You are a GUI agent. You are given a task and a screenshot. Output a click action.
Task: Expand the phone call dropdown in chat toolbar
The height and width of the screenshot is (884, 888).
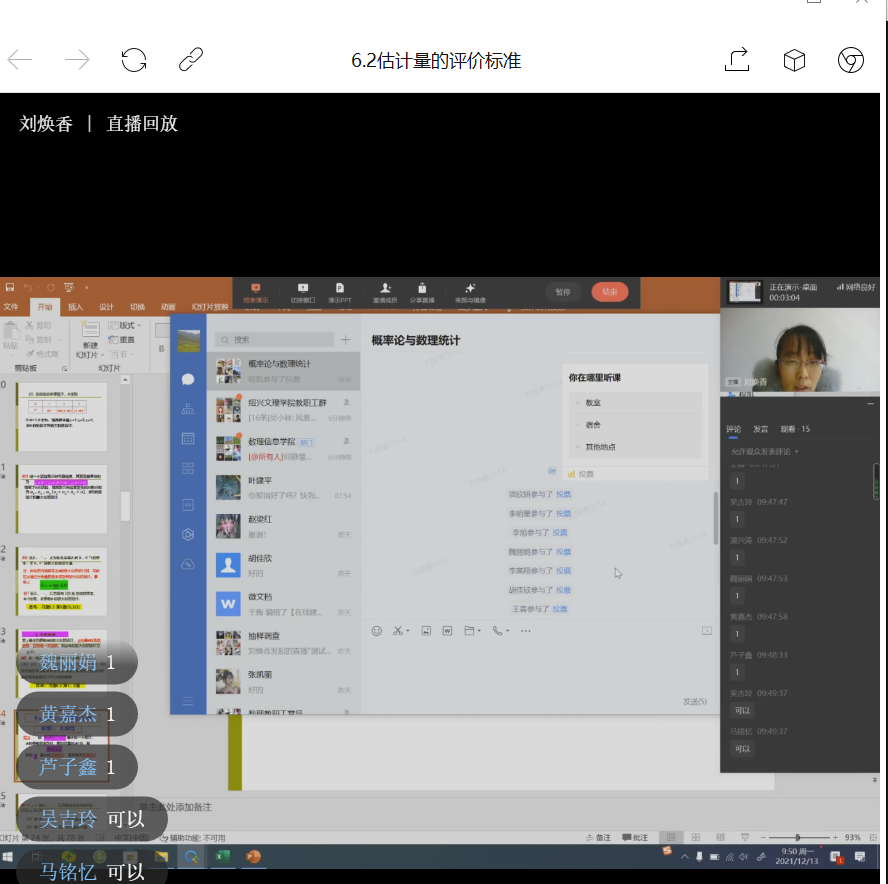coord(509,632)
